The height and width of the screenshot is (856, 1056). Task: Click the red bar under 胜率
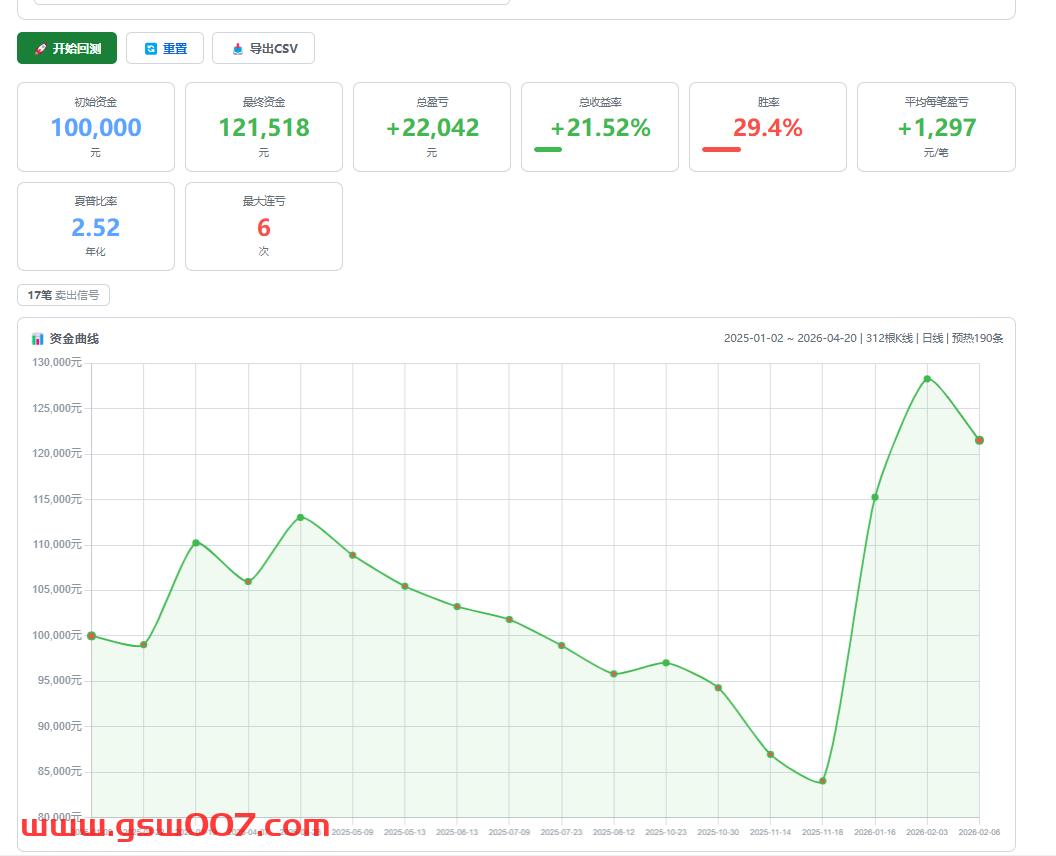pos(721,150)
